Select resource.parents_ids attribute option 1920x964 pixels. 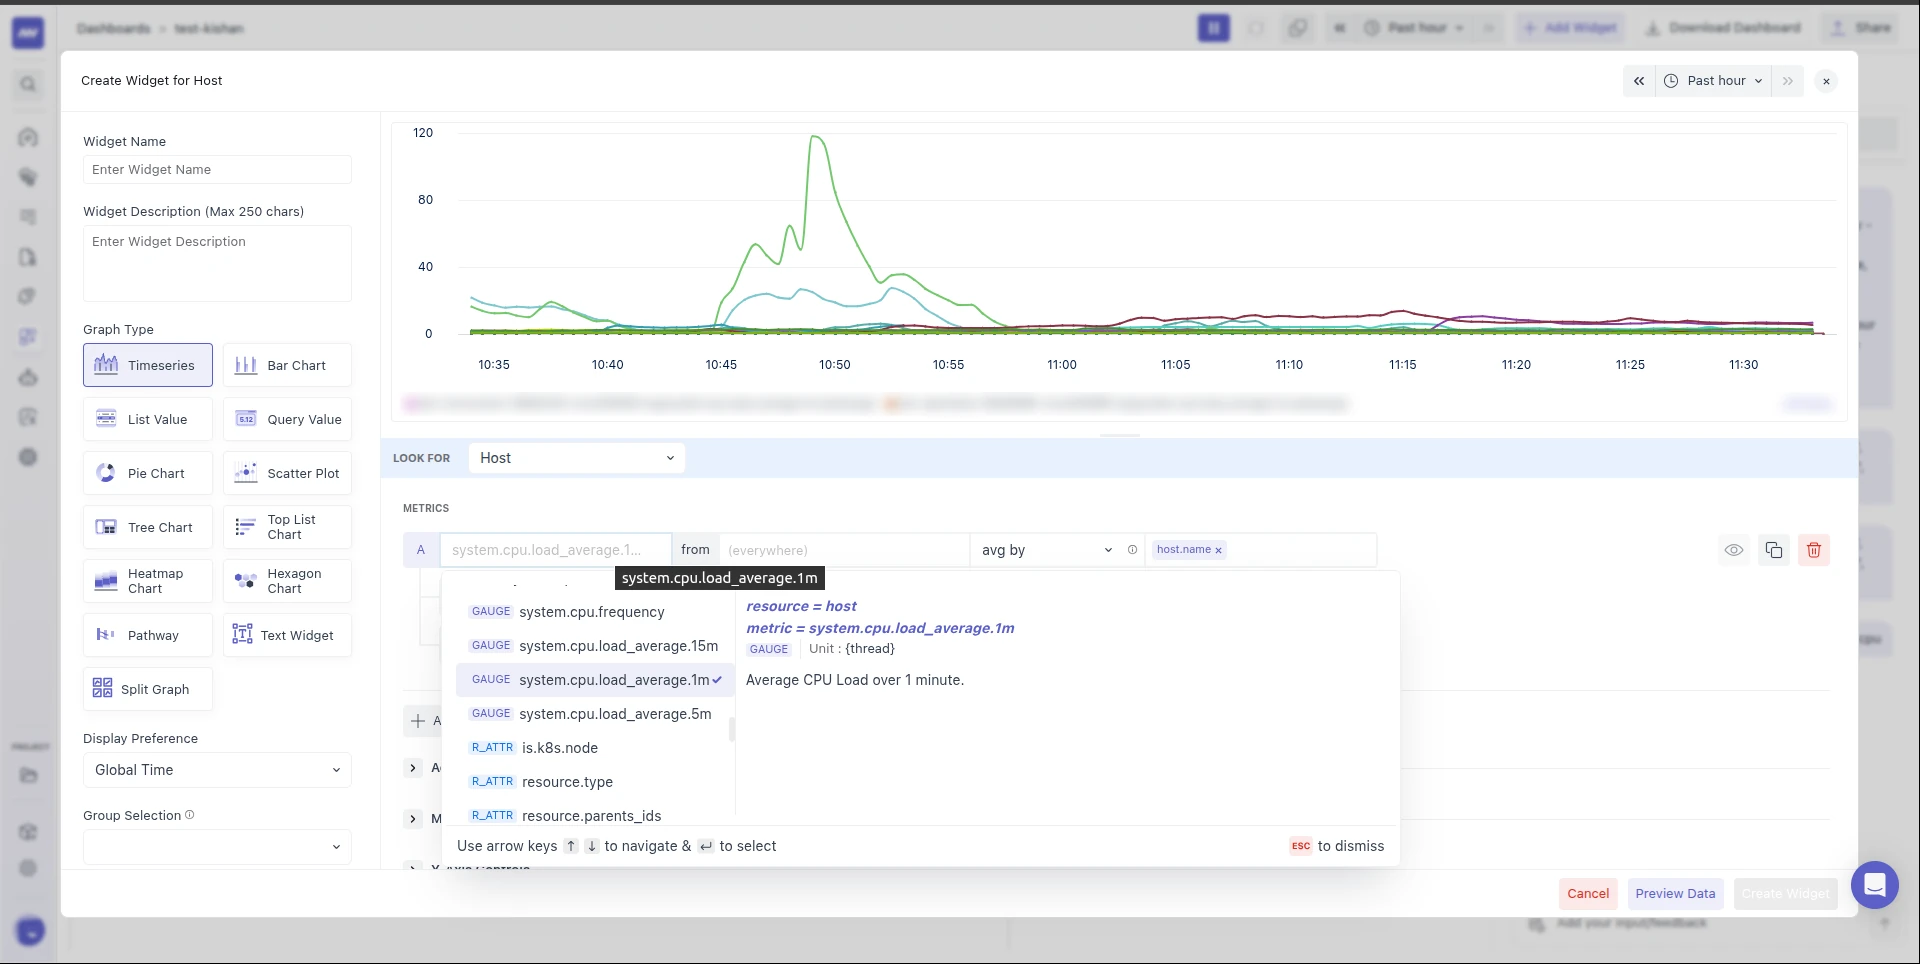595,816
